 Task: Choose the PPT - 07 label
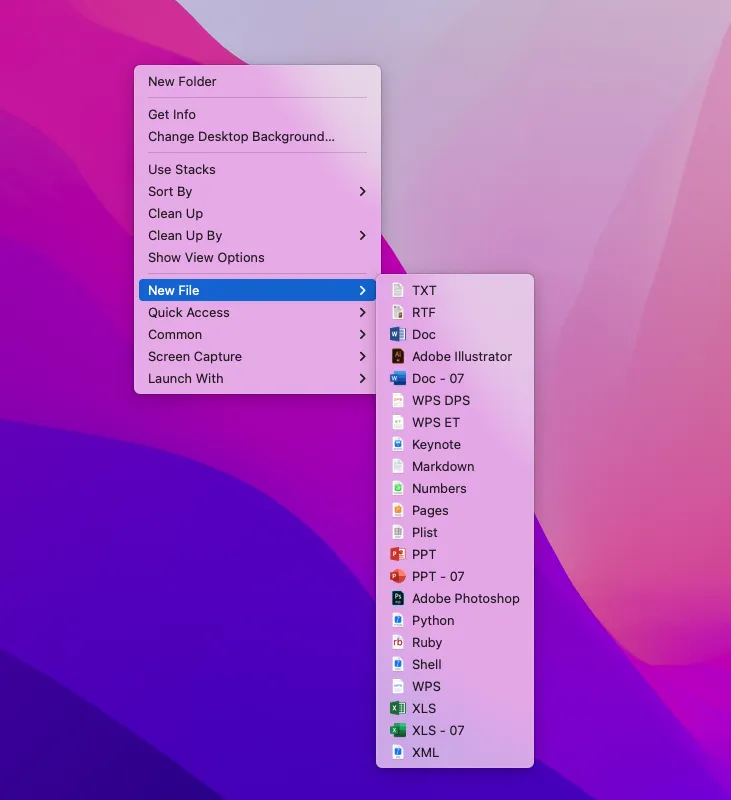pyautogui.click(x=438, y=577)
